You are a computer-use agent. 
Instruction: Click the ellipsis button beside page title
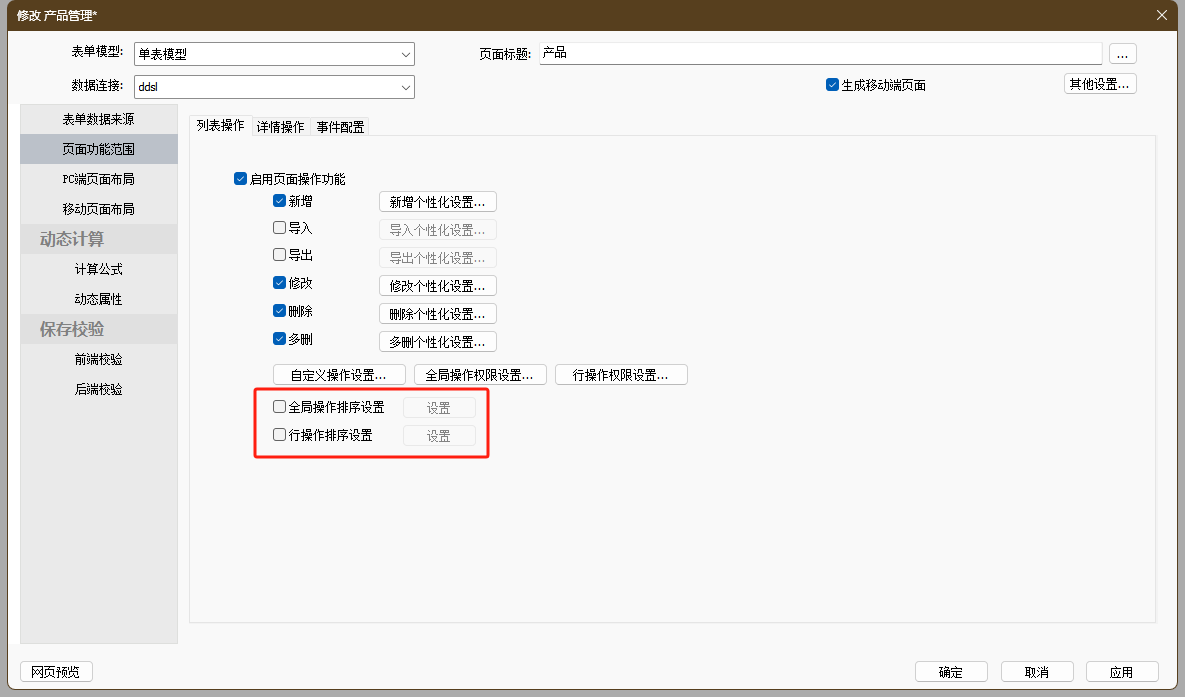click(1122, 54)
